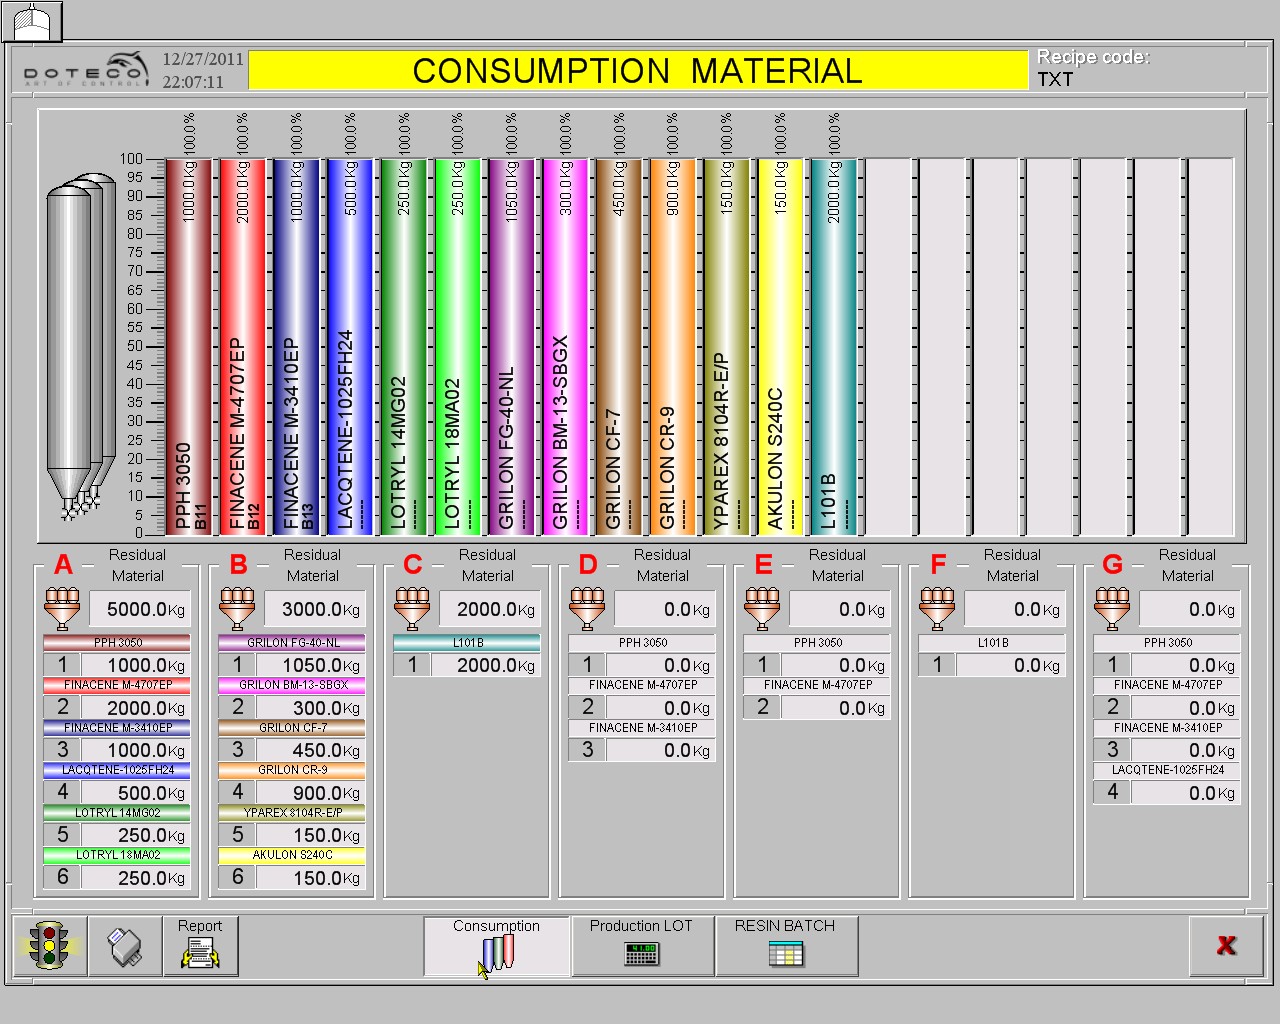
Task: Click group D FINACENE M-3410EP label
Action: (x=642, y=728)
